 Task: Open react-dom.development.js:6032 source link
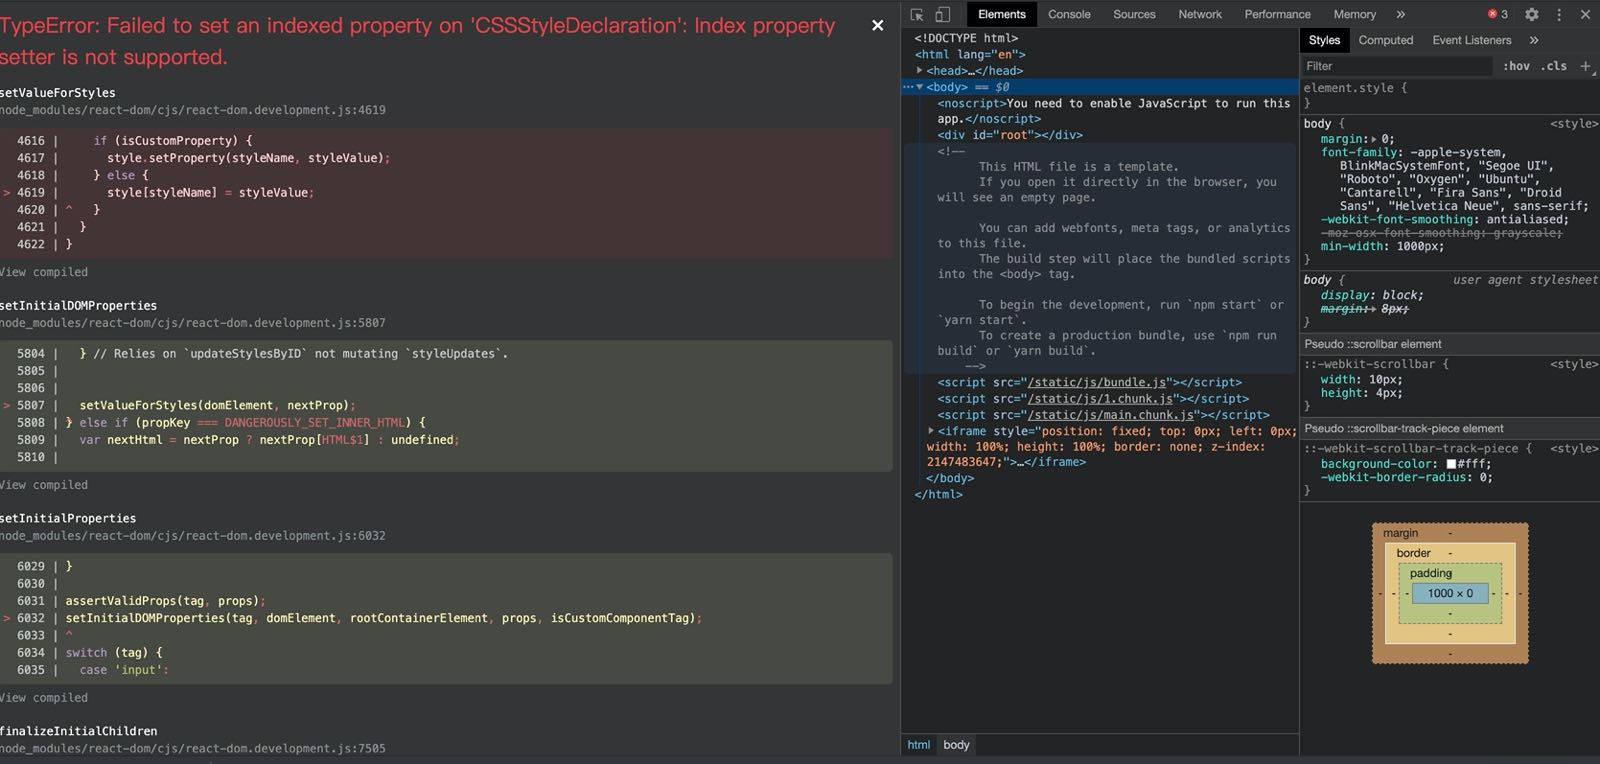[x=193, y=536]
